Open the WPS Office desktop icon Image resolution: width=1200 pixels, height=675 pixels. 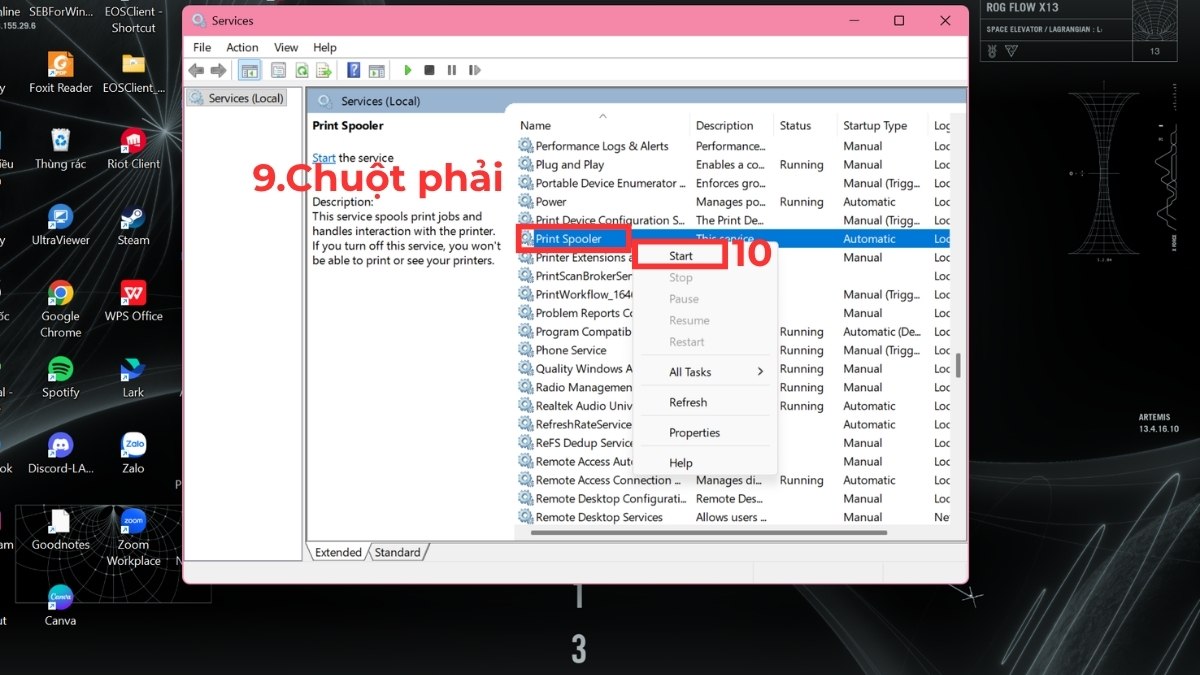coord(133,300)
